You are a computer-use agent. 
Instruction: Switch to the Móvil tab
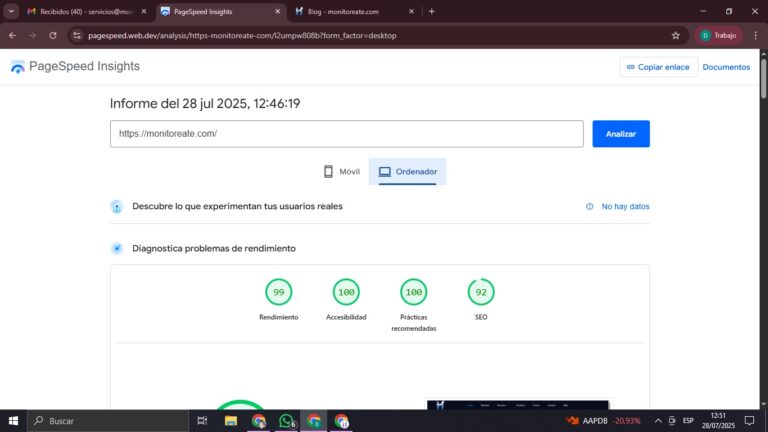pos(341,172)
